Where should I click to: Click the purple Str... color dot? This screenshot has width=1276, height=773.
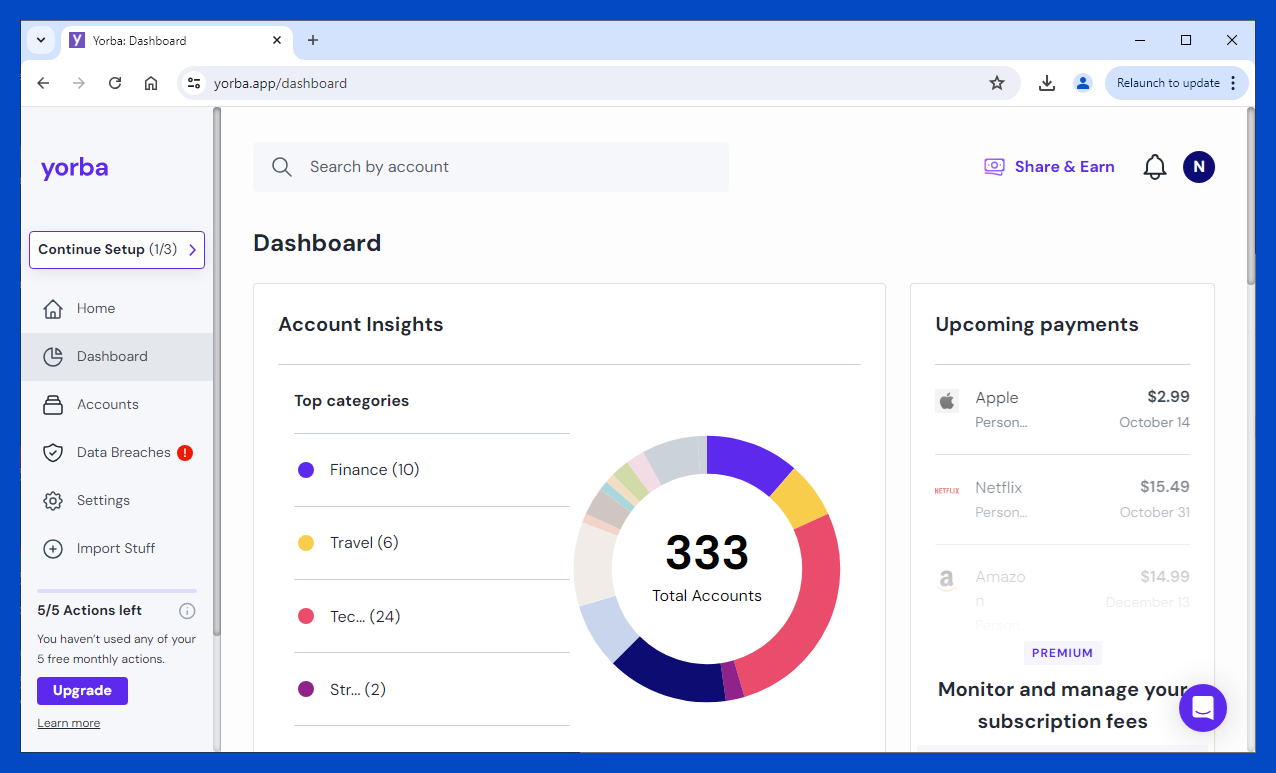pyautogui.click(x=306, y=690)
